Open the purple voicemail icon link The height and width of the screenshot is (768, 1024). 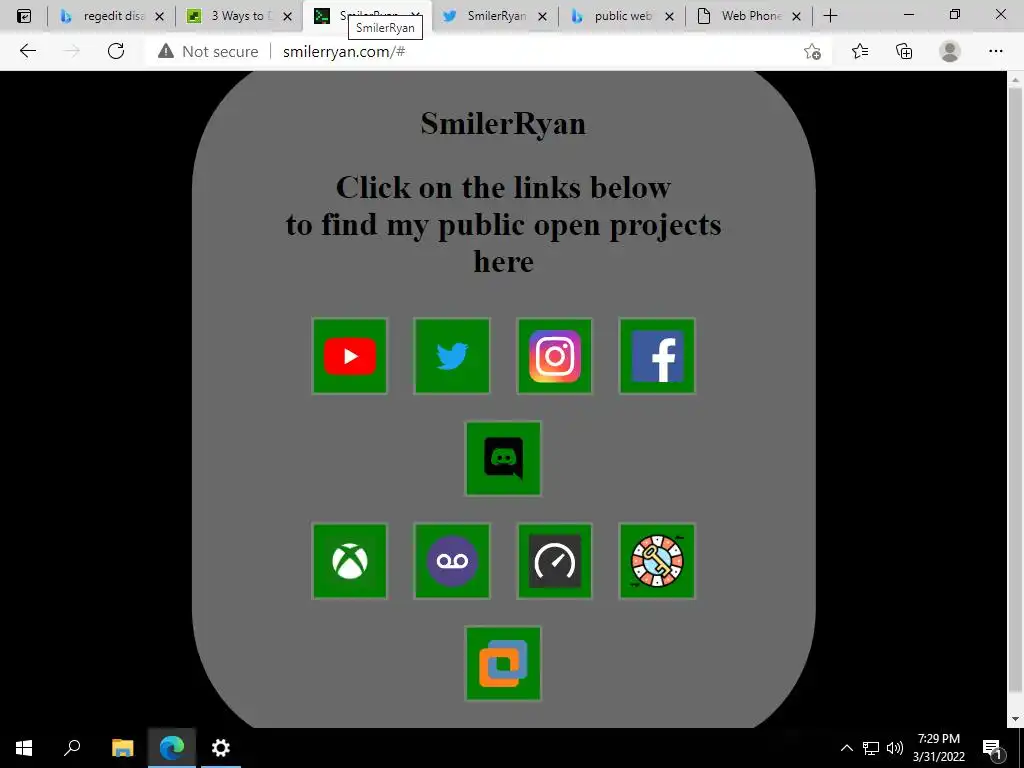(452, 561)
